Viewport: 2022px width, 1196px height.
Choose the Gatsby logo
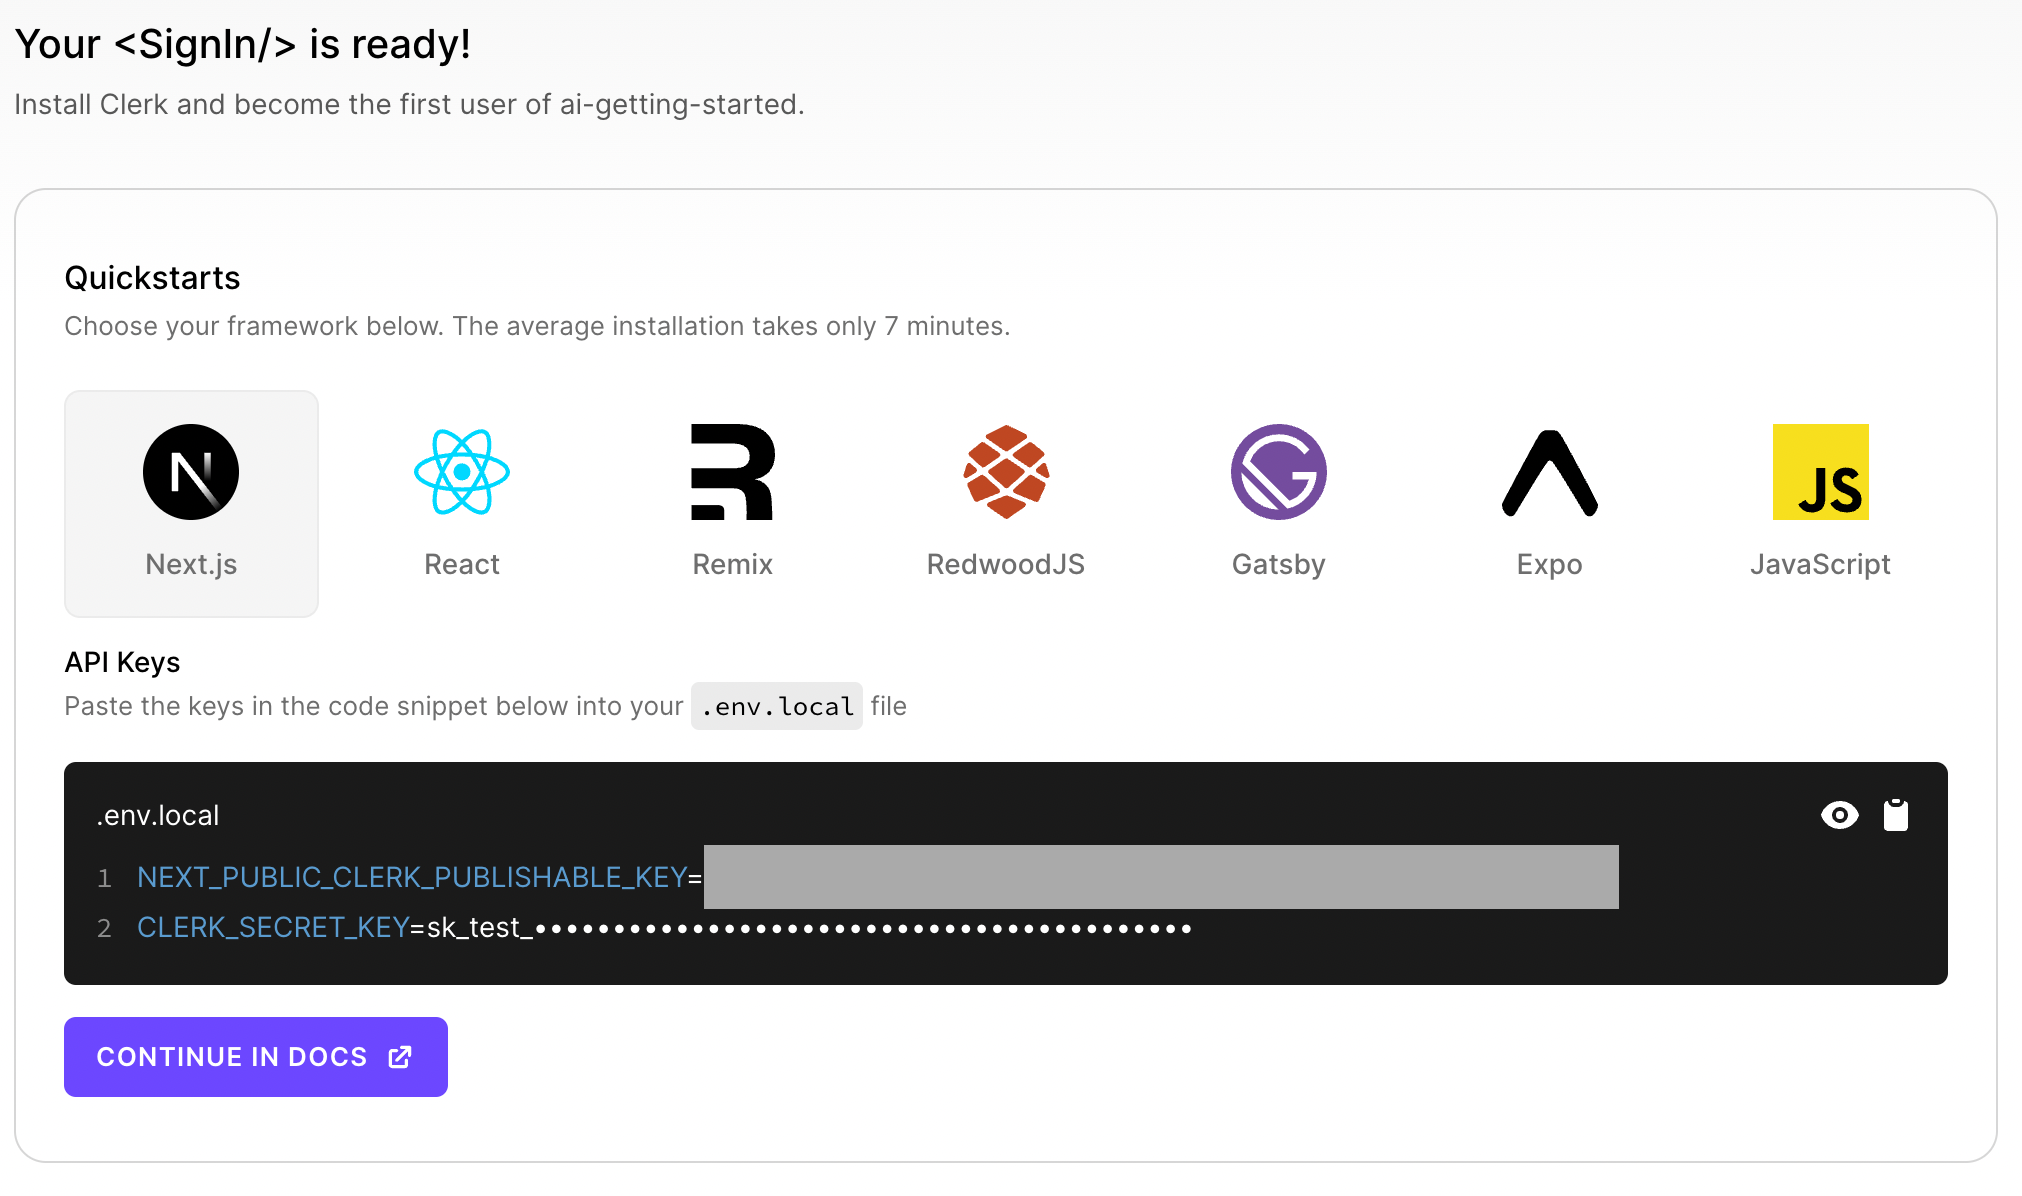click(1279, 472)
